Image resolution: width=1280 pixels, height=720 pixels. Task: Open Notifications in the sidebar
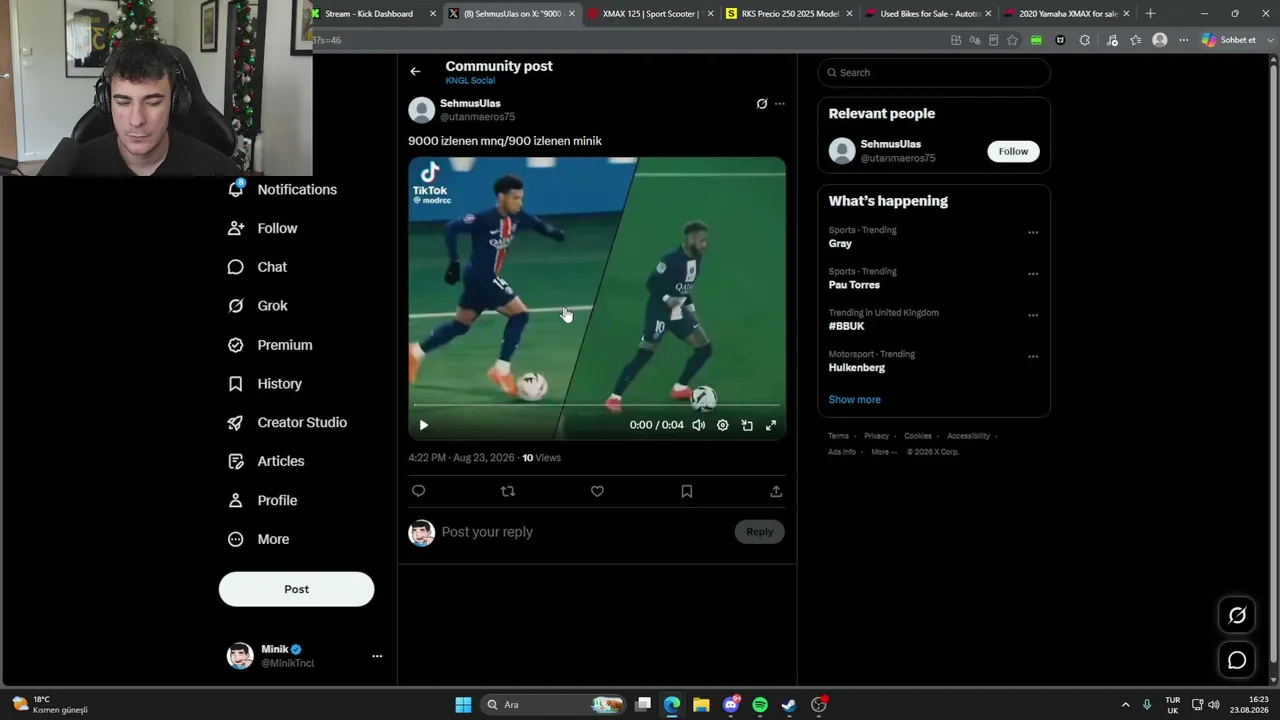pyautogui.click(x=283, y=190)
